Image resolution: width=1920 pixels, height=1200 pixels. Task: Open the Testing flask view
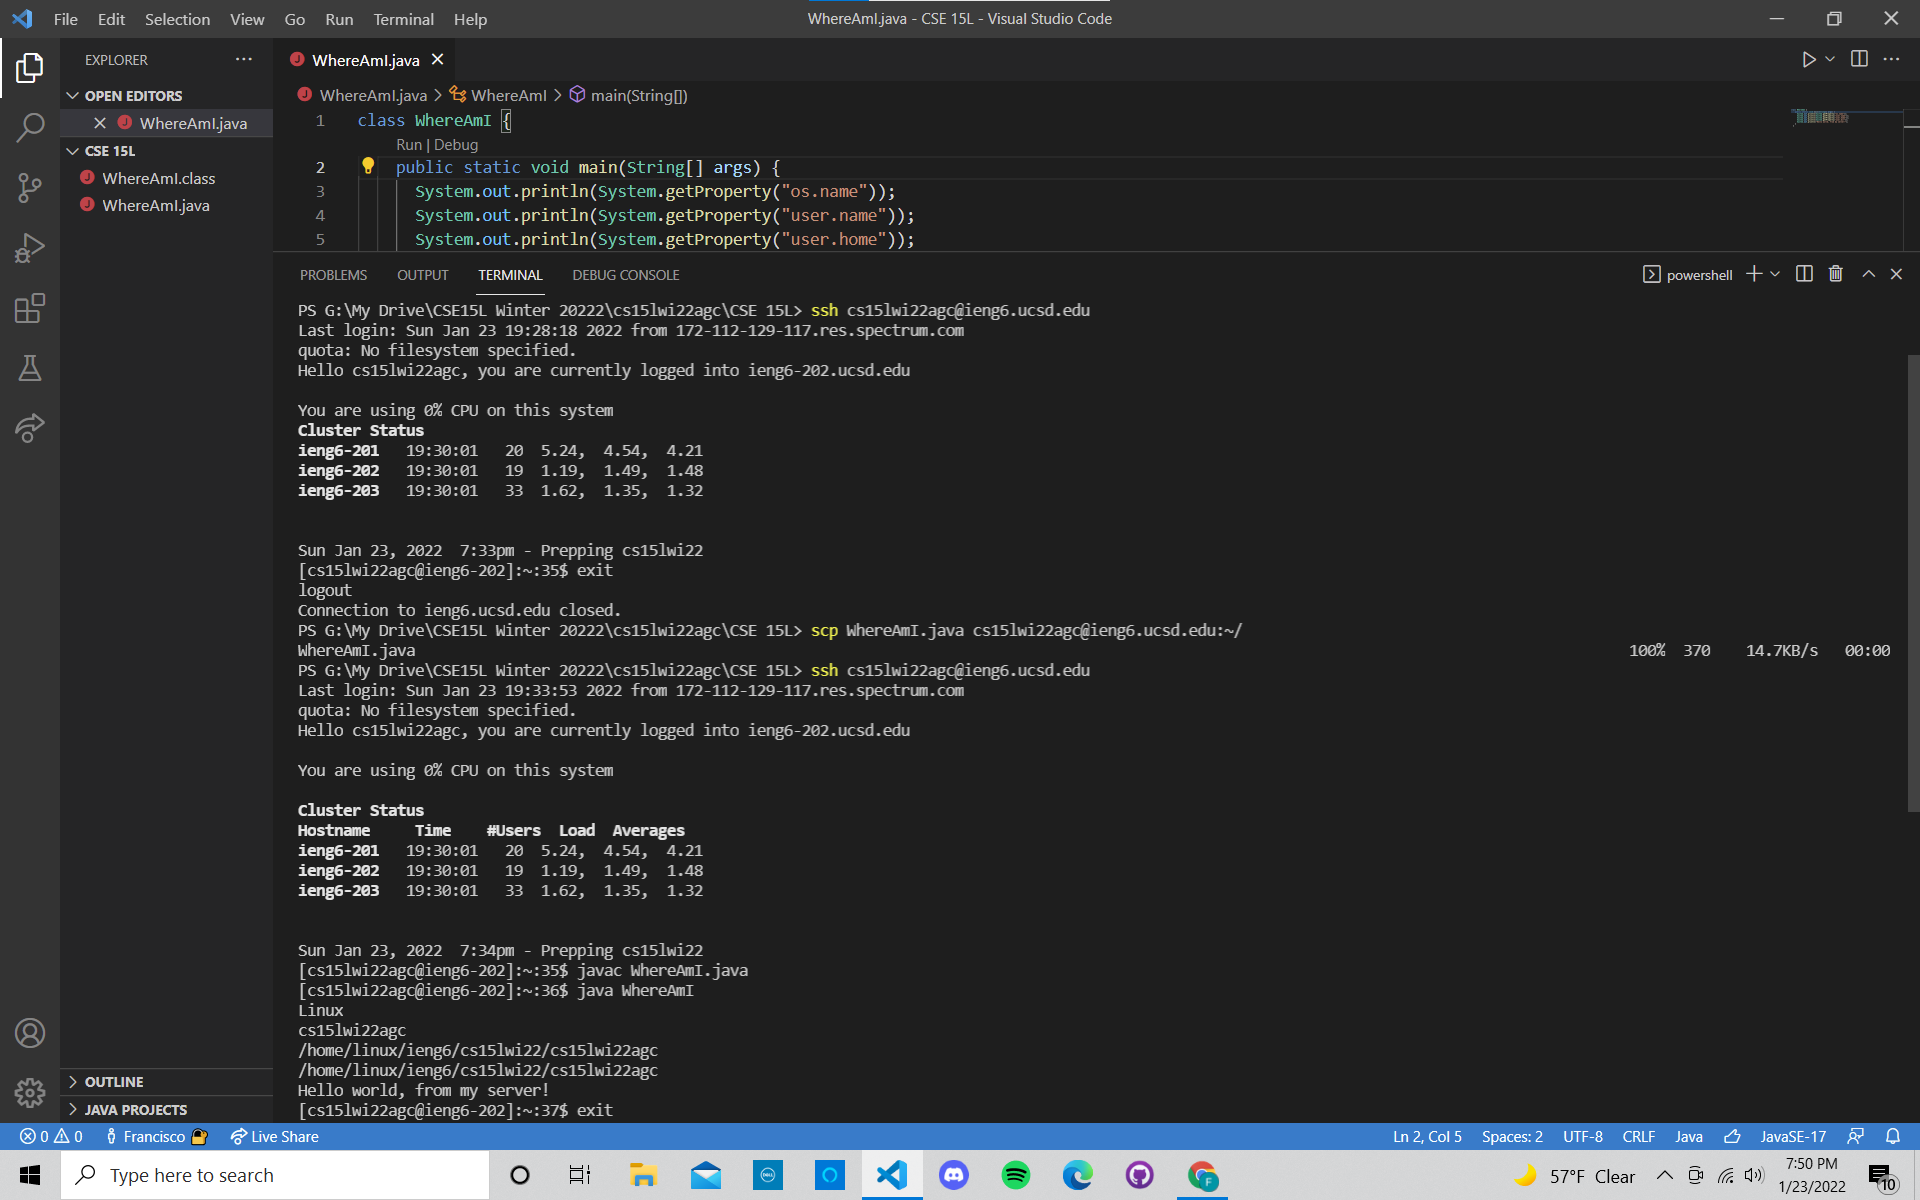click(x=30, y=368)
